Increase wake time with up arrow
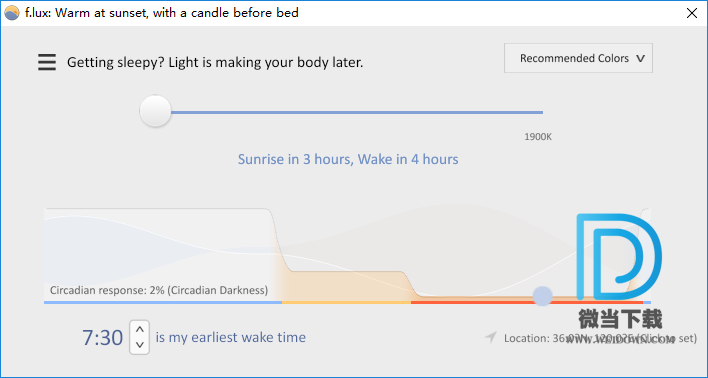 click(x=140, y=329)
